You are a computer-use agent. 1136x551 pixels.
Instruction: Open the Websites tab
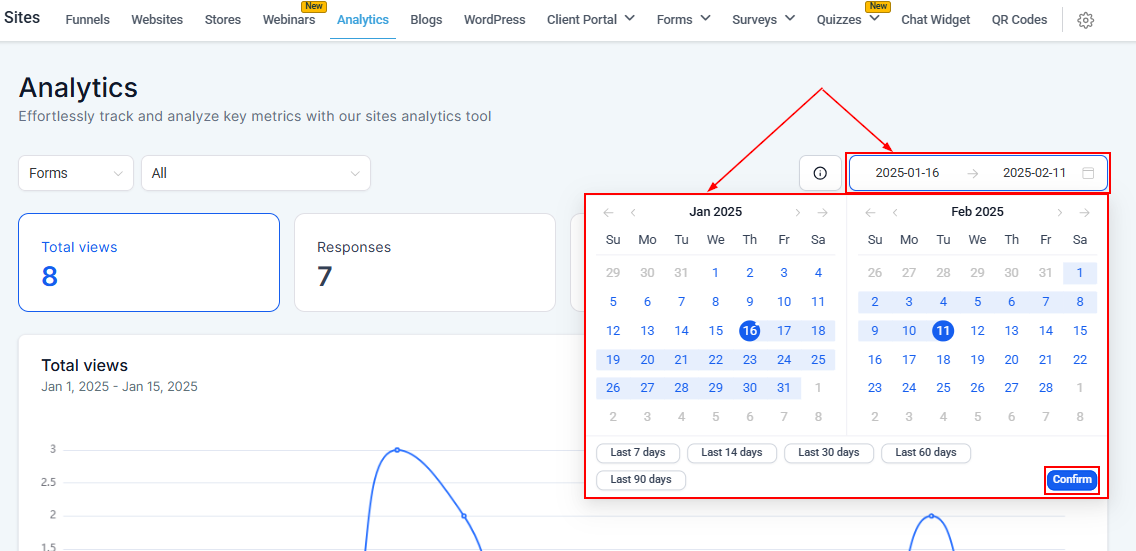click(157, 20)
